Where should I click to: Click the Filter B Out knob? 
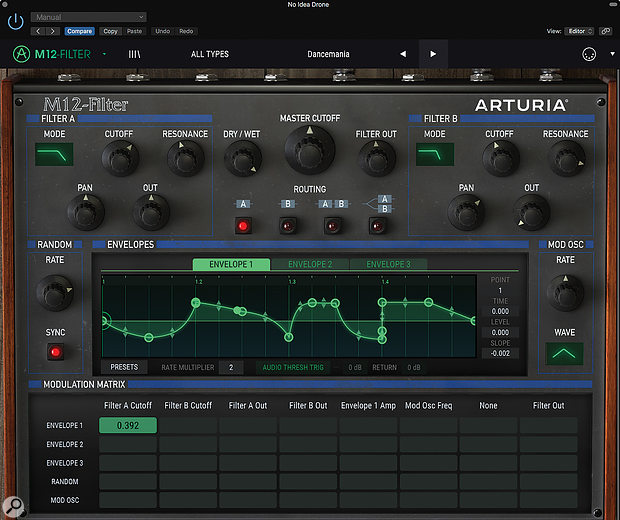click(532, 213)
